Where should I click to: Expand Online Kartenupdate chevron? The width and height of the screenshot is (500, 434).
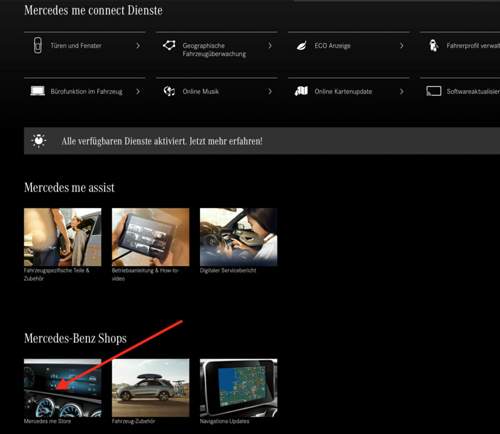402,91
